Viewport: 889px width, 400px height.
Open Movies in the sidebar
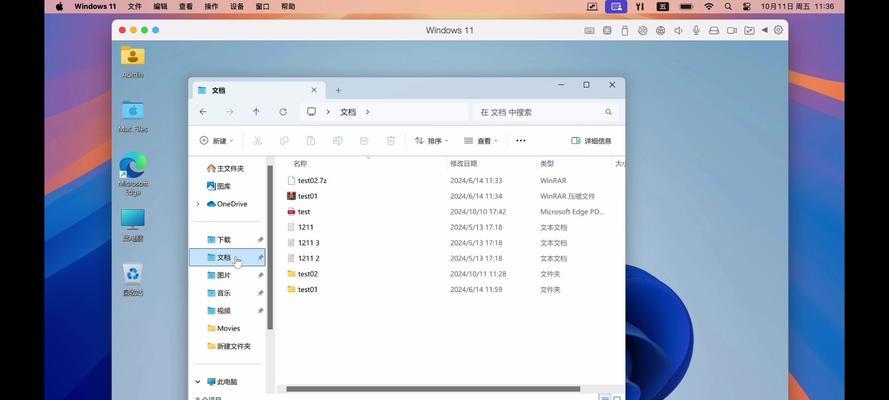[223, 328]
